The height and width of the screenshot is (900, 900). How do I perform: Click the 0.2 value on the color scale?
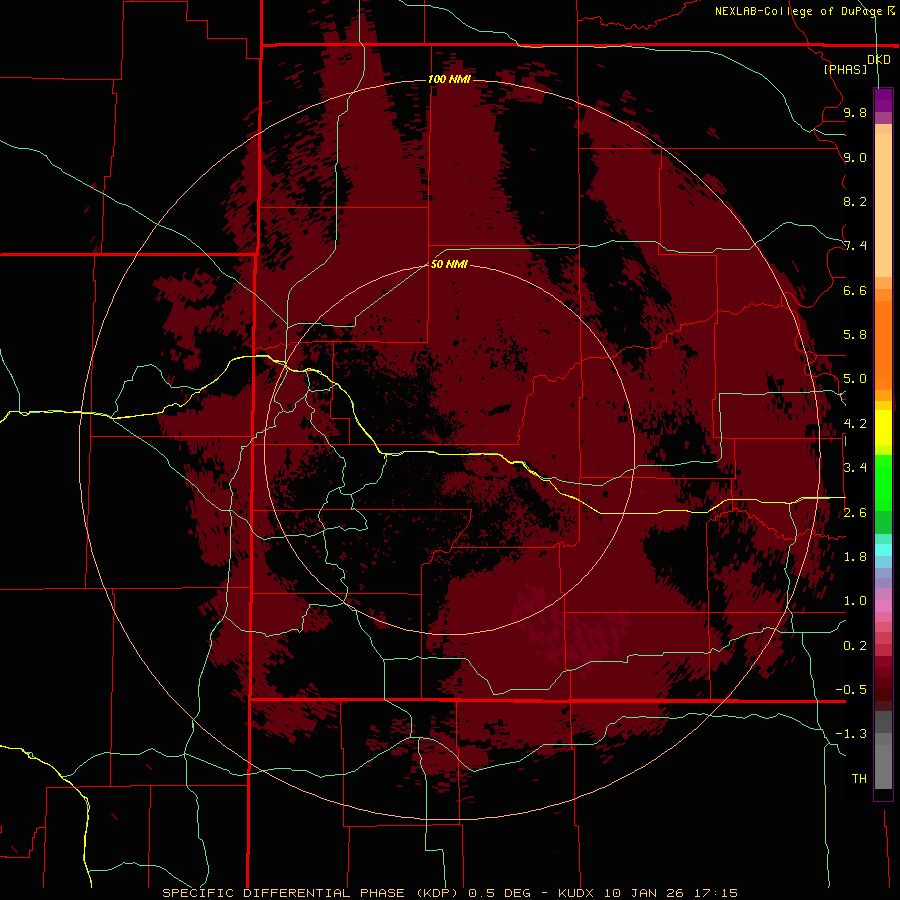(855, 646)
